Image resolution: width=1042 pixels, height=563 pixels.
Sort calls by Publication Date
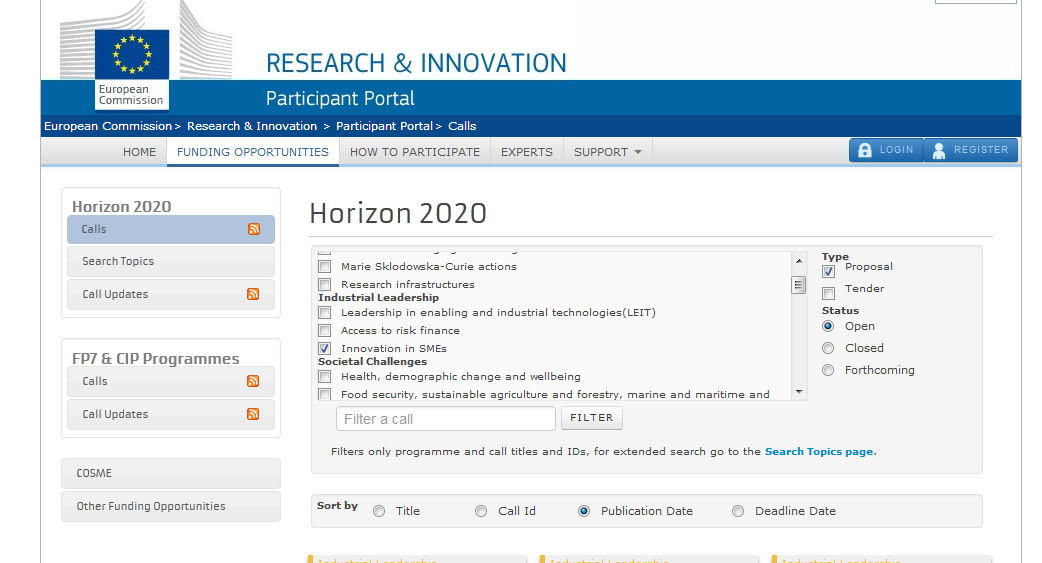click(x=584, y=511)
